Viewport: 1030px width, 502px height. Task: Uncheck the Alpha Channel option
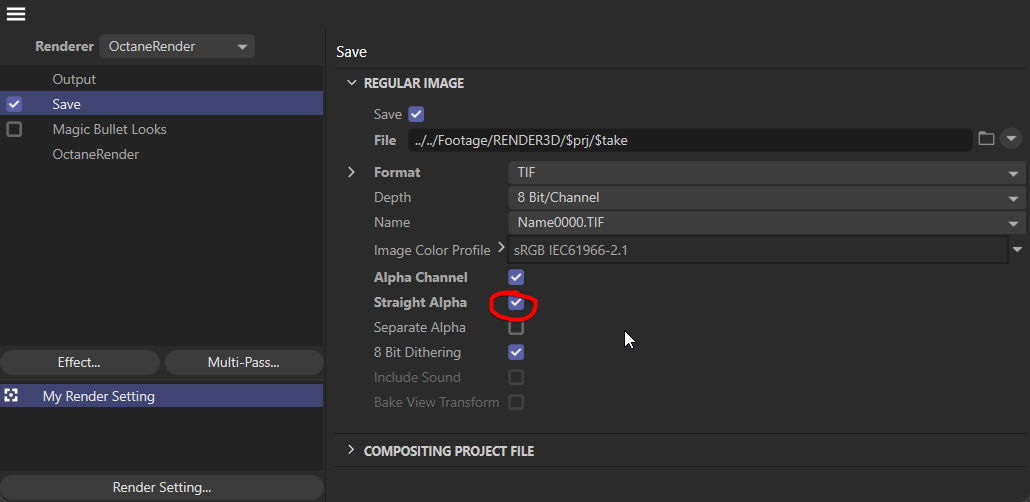tap(516, 277)
